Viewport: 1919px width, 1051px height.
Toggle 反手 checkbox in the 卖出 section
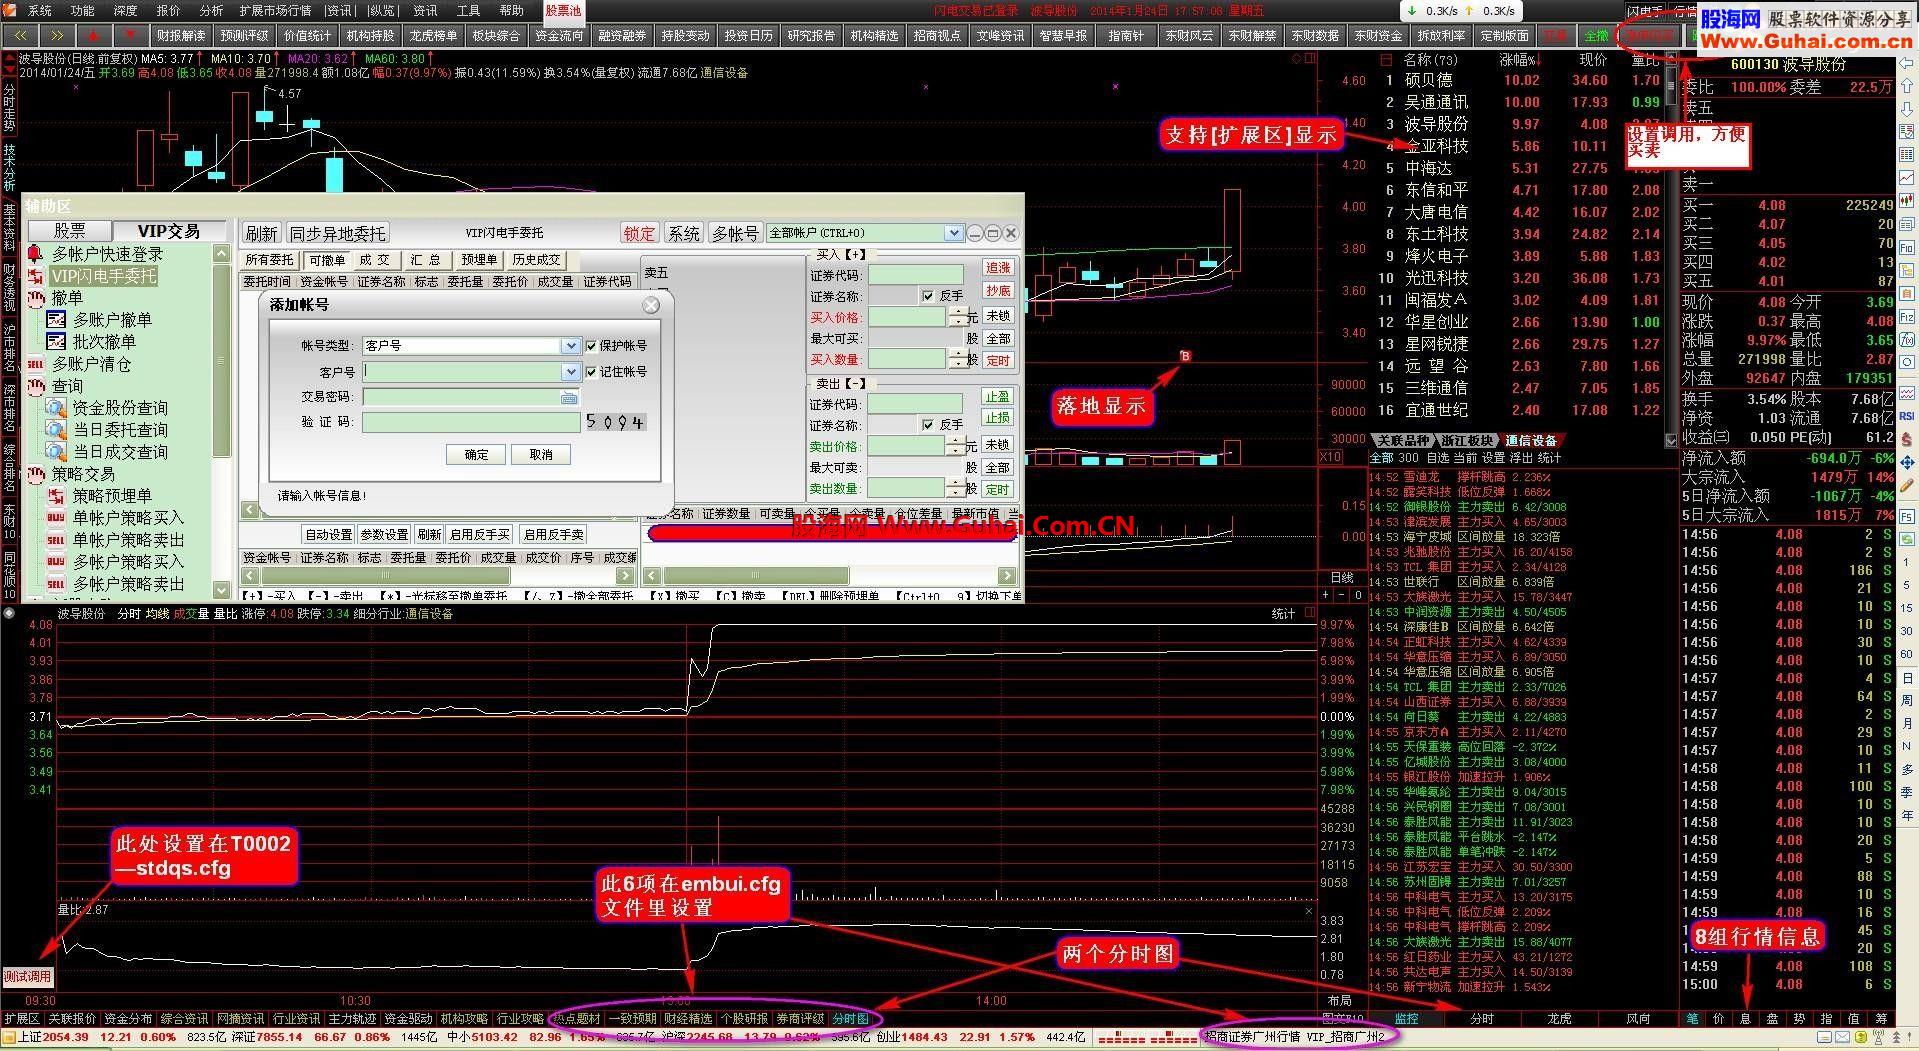(928, 425)
